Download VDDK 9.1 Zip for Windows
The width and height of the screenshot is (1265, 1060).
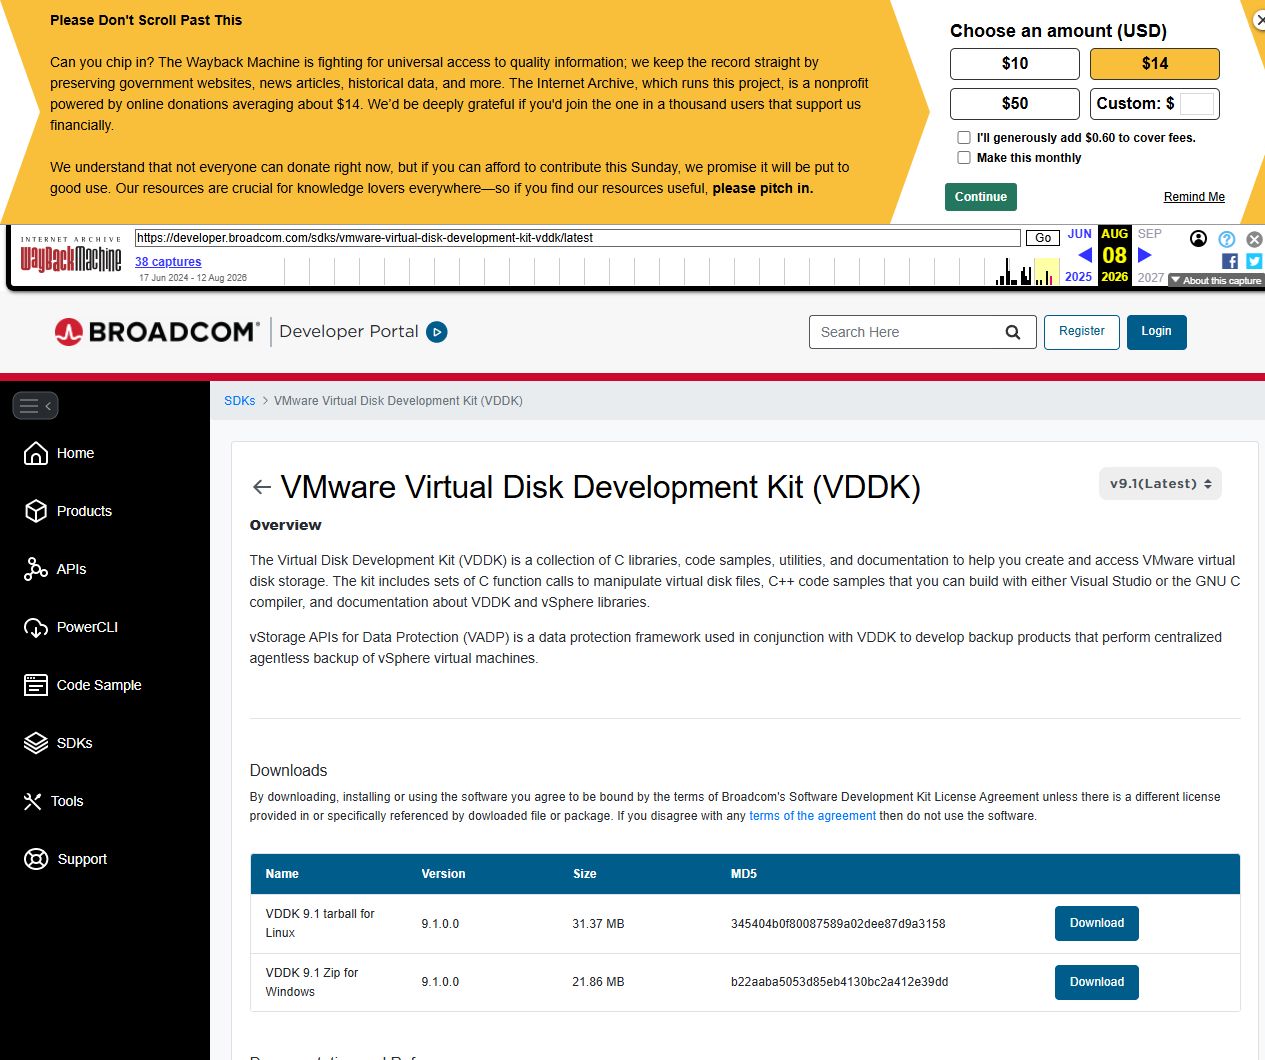click(x=1097, y=983)
